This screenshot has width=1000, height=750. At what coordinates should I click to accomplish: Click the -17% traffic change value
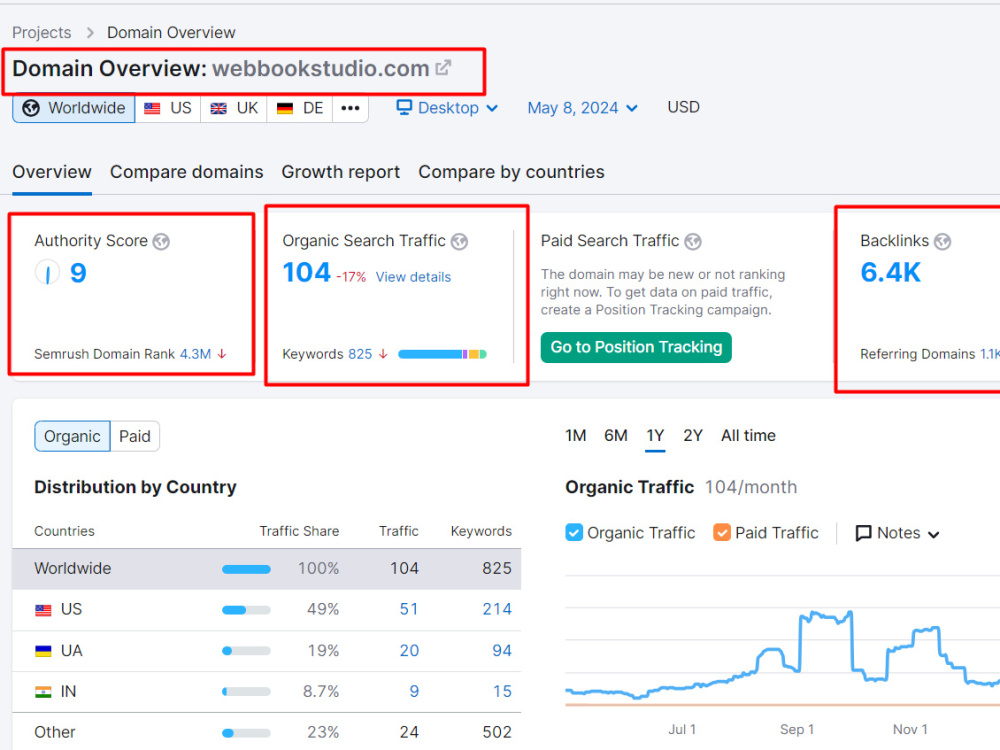pyautogui.click(x=351, y=277)
